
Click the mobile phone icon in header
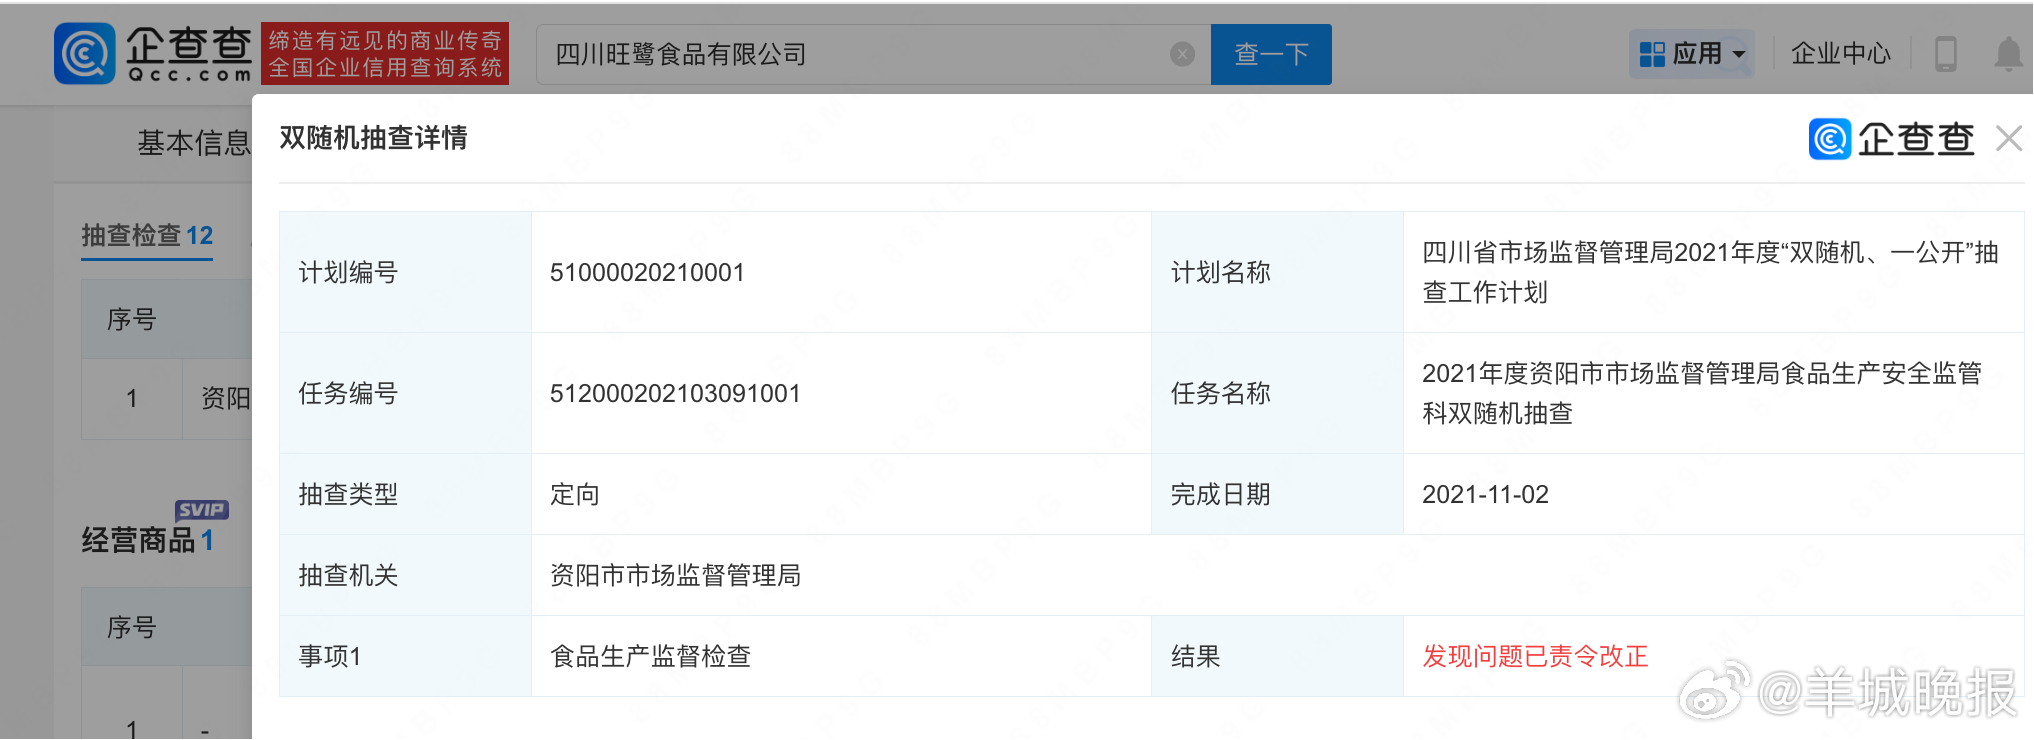[x=1945, y=53]
